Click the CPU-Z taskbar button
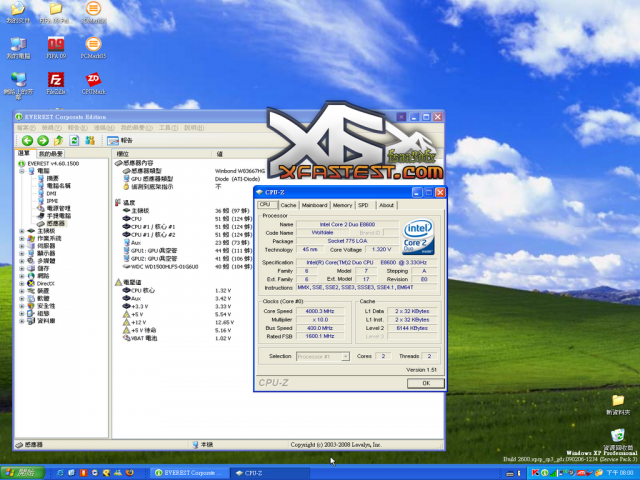 (x=269, y=473)
